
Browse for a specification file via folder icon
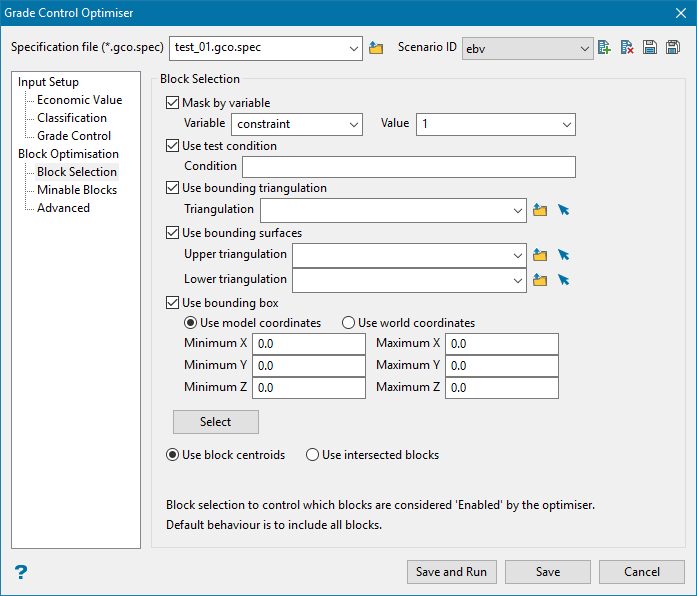376,48
